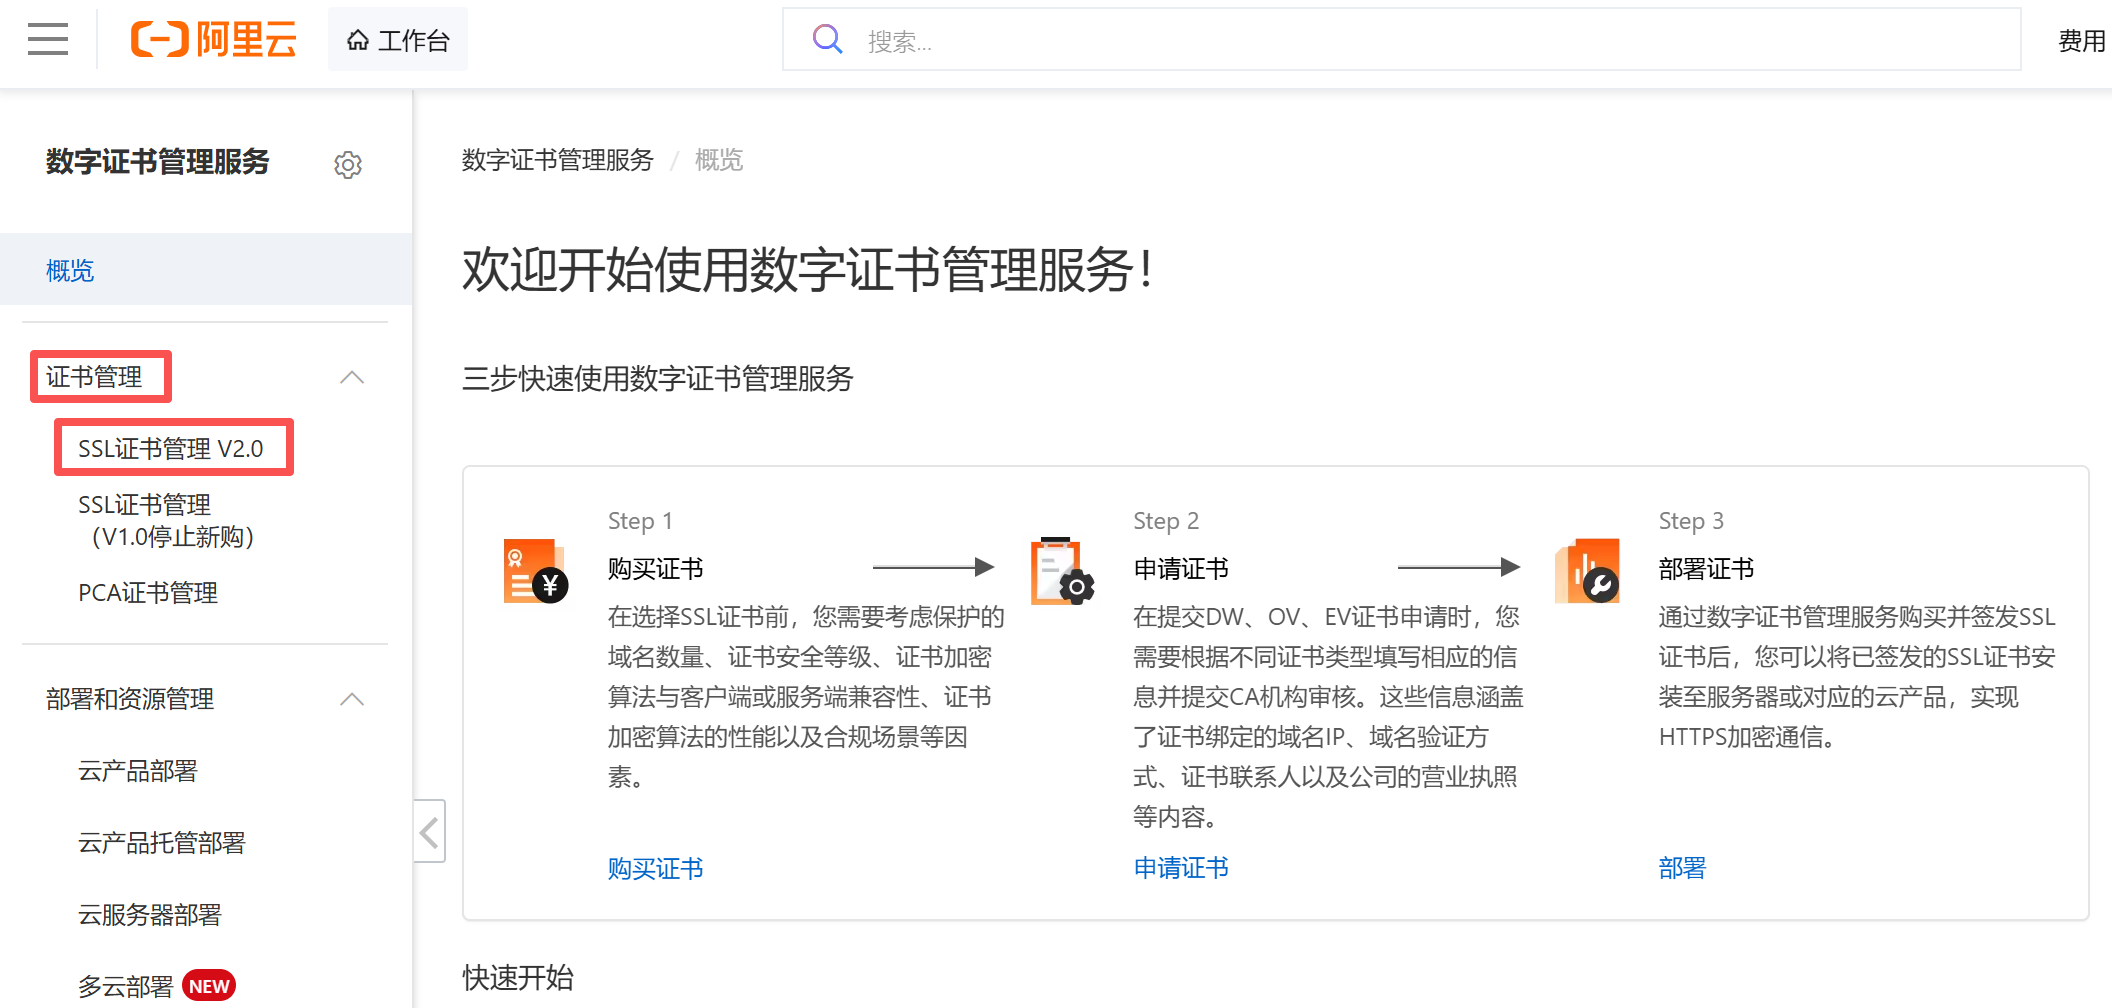Image resolution: width=2112 pixels, height=1008 pixels.
Task: Follow the blue 部署 link
Action: 1682,868
